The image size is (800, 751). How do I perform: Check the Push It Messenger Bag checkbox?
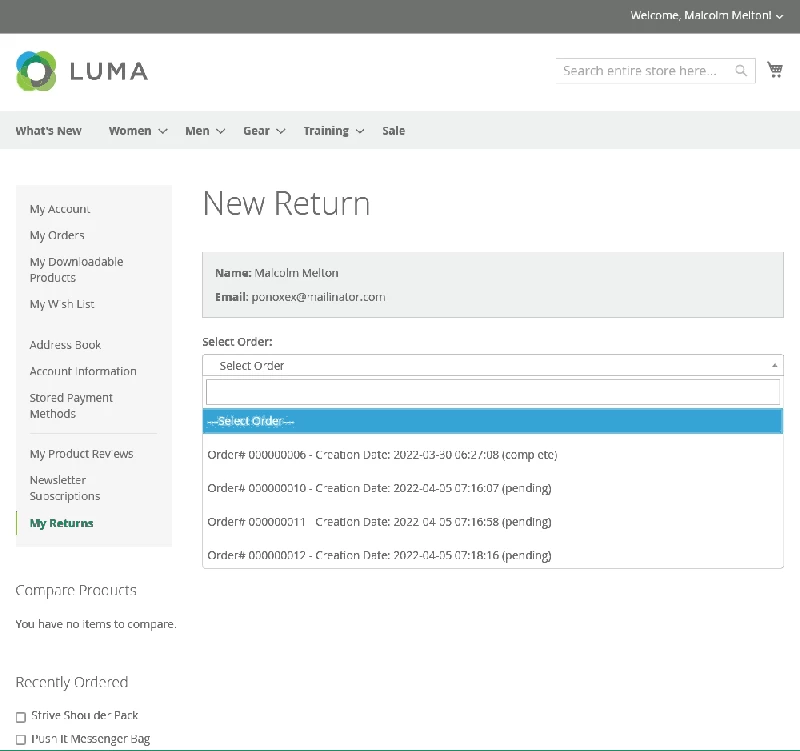tap(21, 739)
